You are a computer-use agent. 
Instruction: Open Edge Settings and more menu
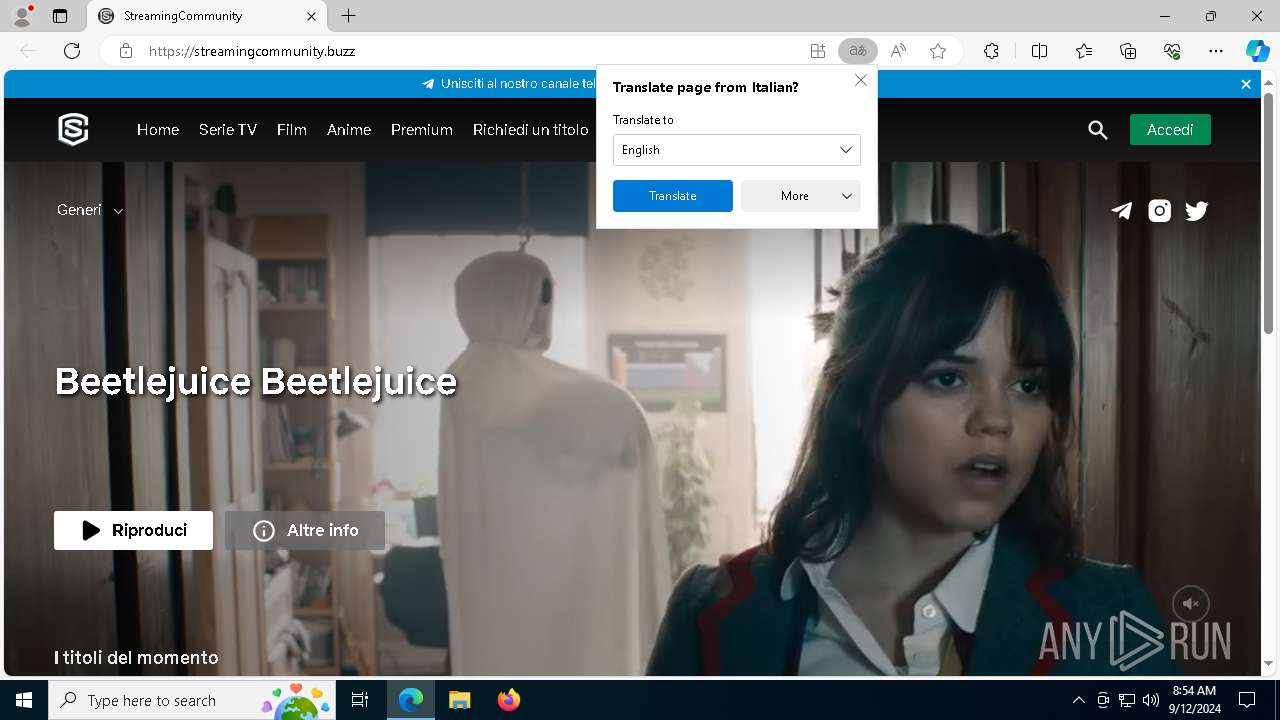coord(1216,51)
